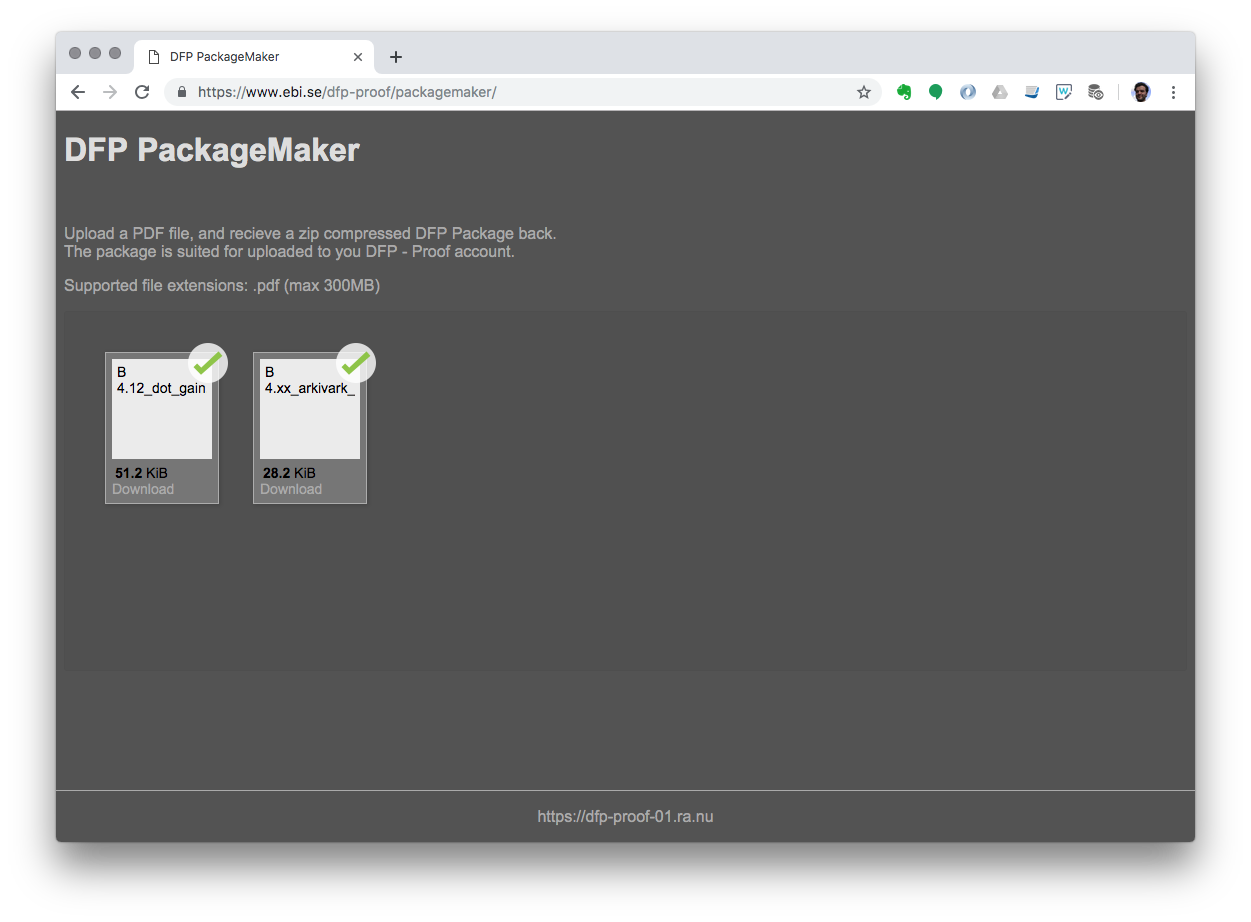The image size is (1251, 922).
Task: Select the DFP PackageMaker tab
Action: pyautogui.click(x=254, y=57)
